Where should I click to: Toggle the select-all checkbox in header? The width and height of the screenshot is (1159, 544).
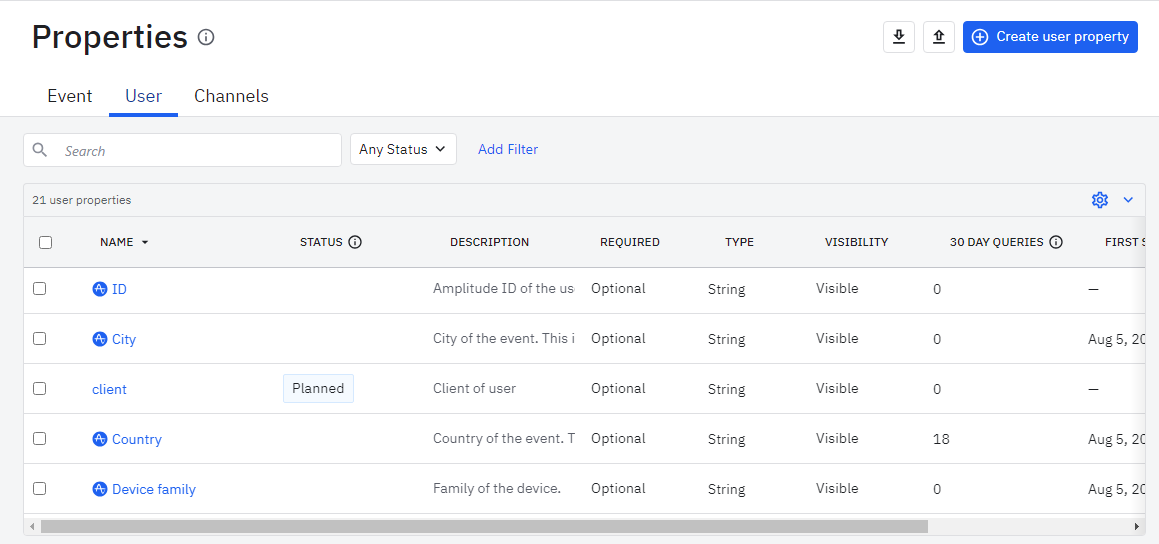(x=45, y=242)
